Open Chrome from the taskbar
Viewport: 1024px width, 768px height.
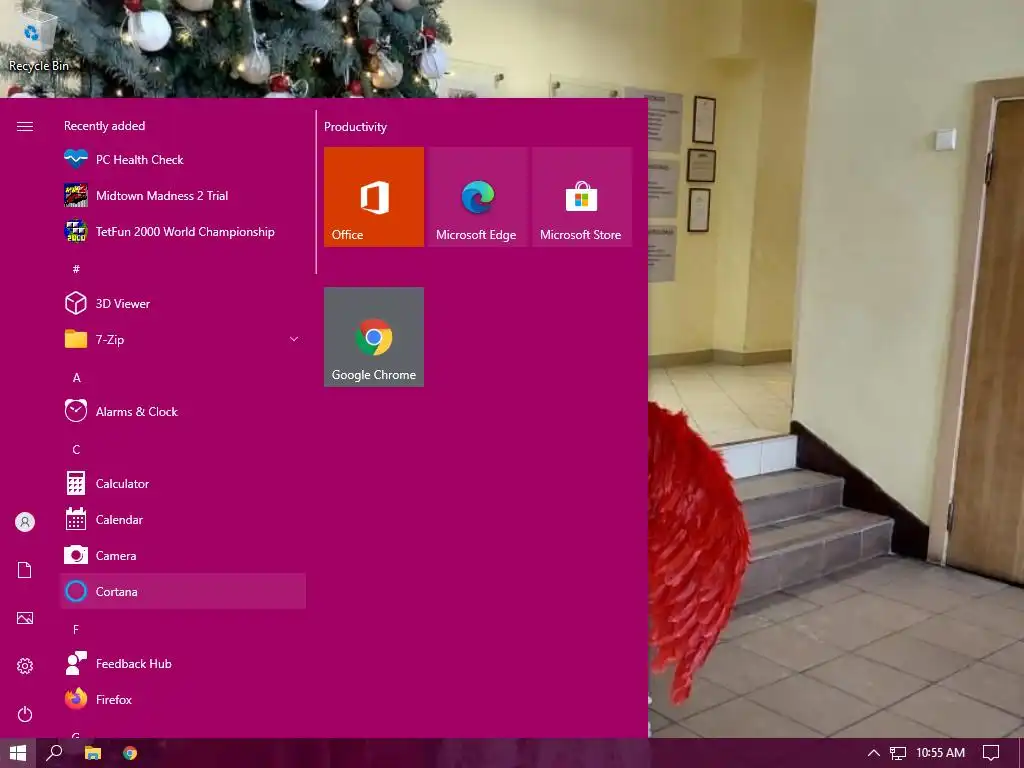pyautogui.click(x=130, y=753)
